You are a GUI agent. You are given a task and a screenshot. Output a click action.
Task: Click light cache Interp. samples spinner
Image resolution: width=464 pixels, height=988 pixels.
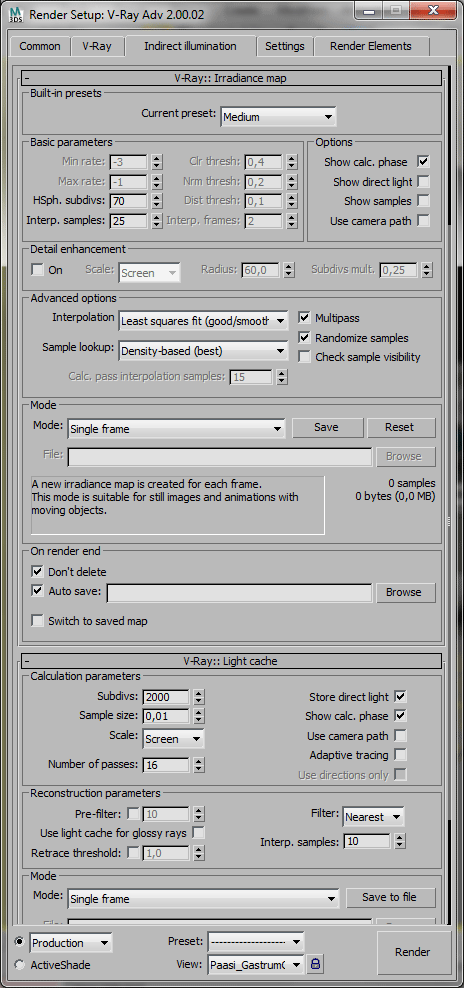click(x=399, y=841)
